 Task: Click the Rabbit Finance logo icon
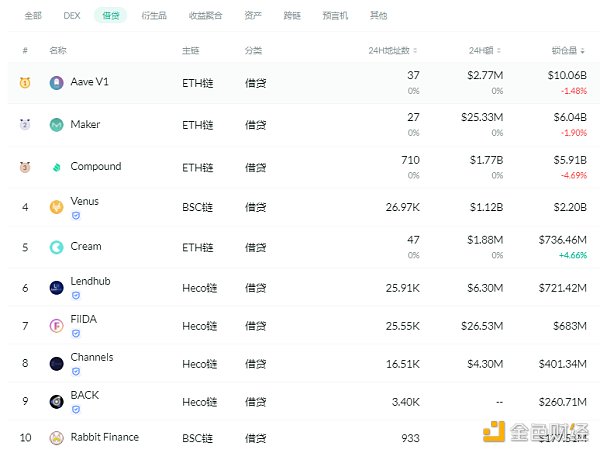57,438
